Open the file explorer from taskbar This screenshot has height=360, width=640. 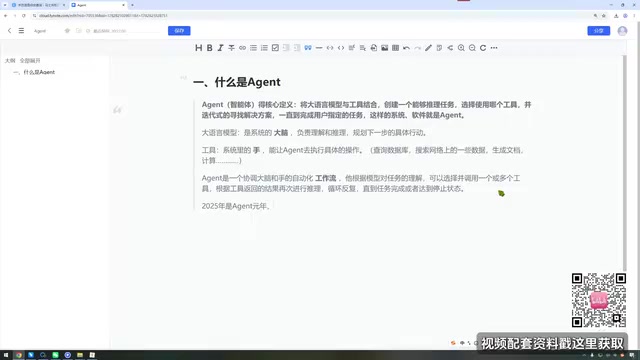click(80, 355)
